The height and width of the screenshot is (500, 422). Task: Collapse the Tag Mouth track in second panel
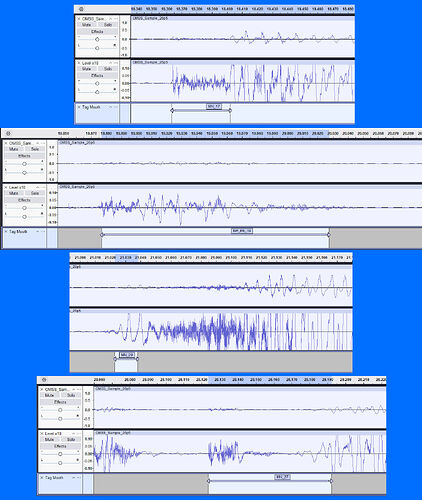tap(37, 231)
